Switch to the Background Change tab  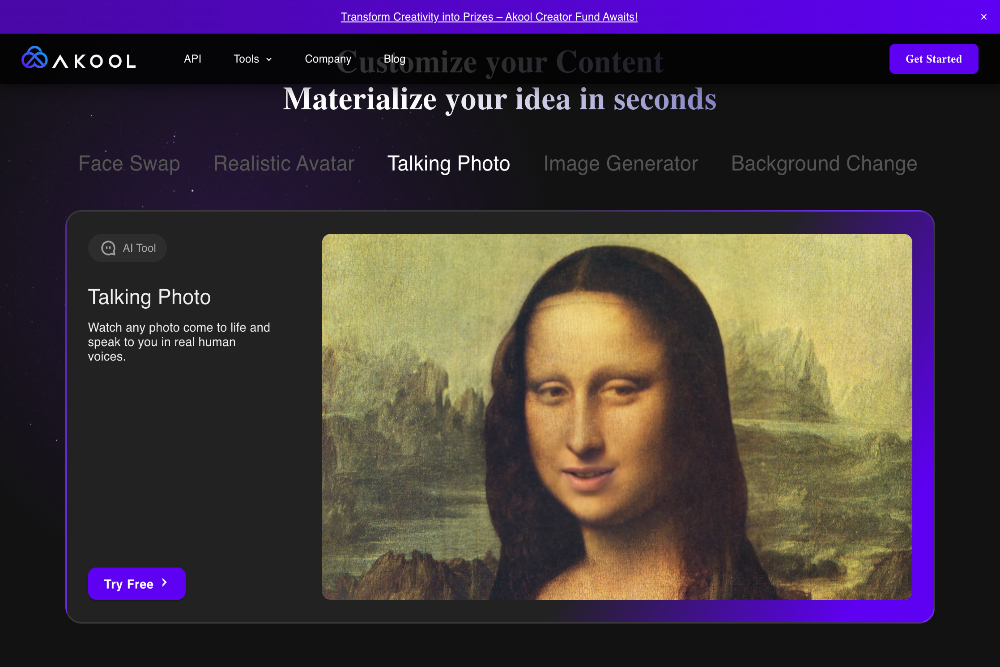(824, 163)
